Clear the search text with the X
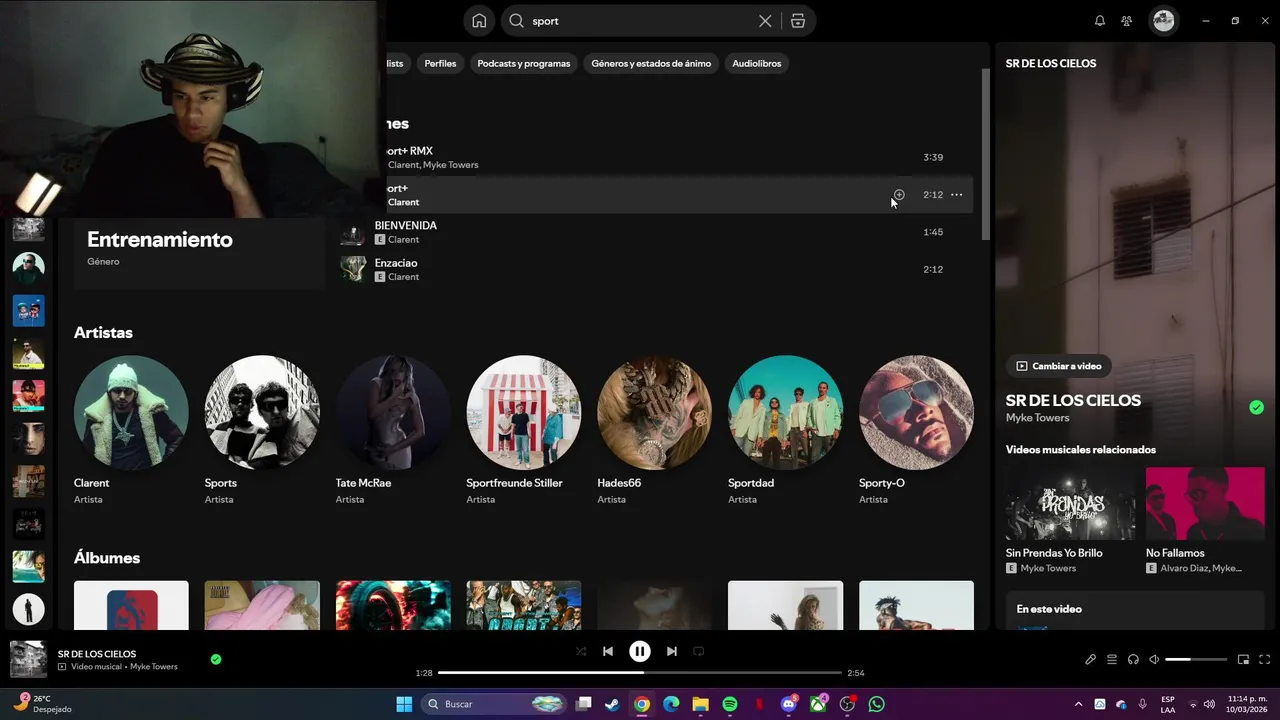The height and width of the screenshot is (720, 1280). 765,21
